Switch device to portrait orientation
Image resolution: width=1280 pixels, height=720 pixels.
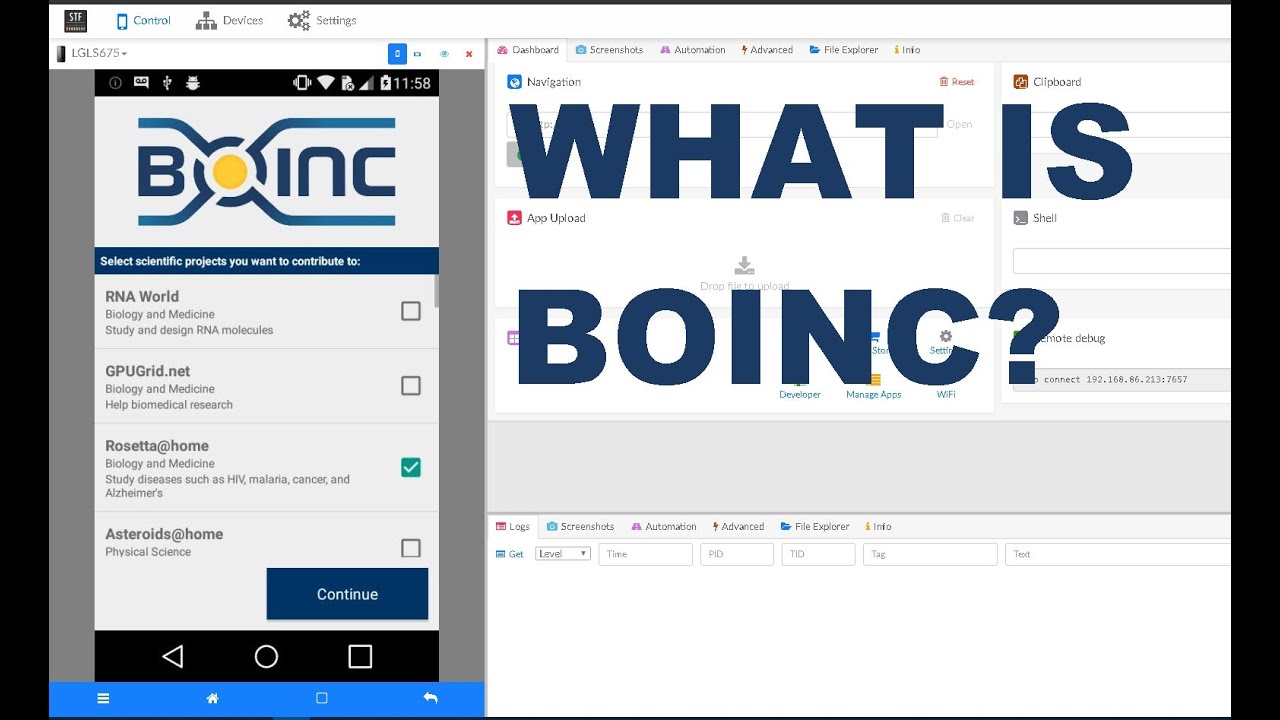[397, 54]
